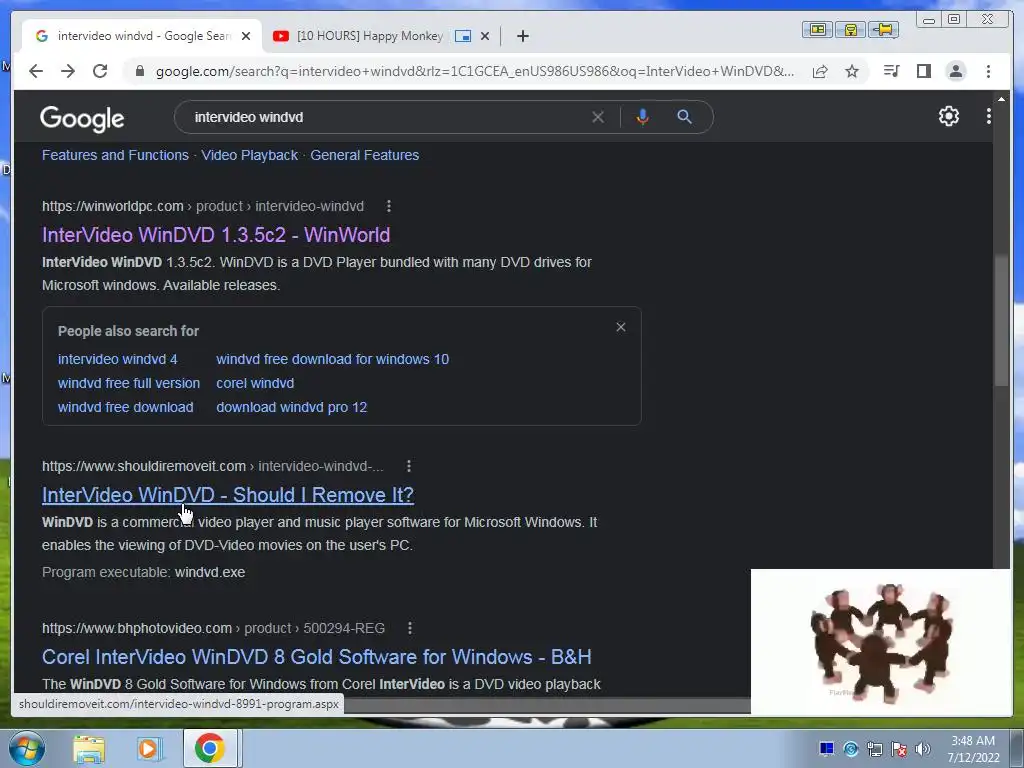This screenshot has height=768, width=1024.
Task: Clear the search box with the X
Action: pyautogui.click(x=598, y=117)
